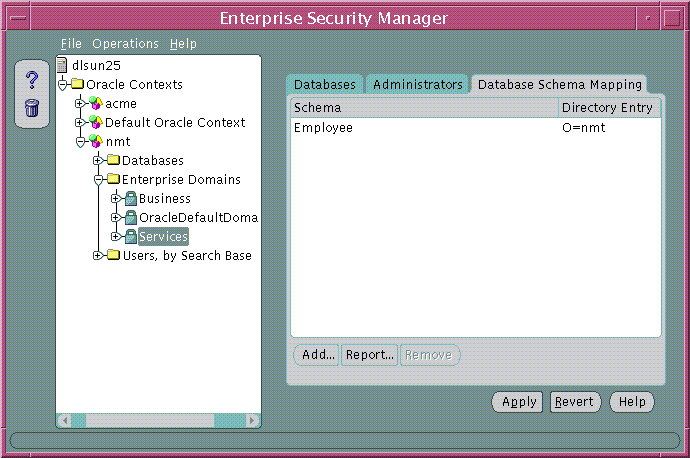The width and height of the screenshot is (690, 458).
Task: Click the minimize dot button in title bar
Action: pyautogui.click(x=648, y=18)
